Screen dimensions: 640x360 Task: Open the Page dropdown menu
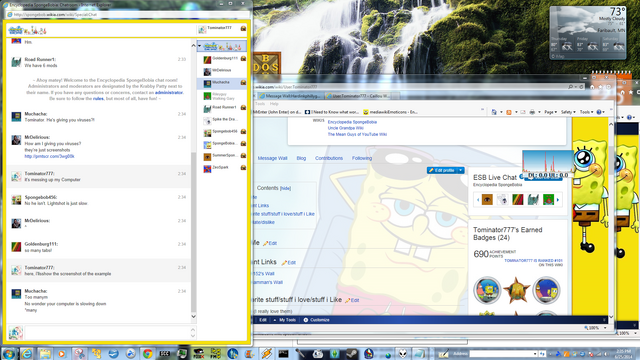[550, 112]
